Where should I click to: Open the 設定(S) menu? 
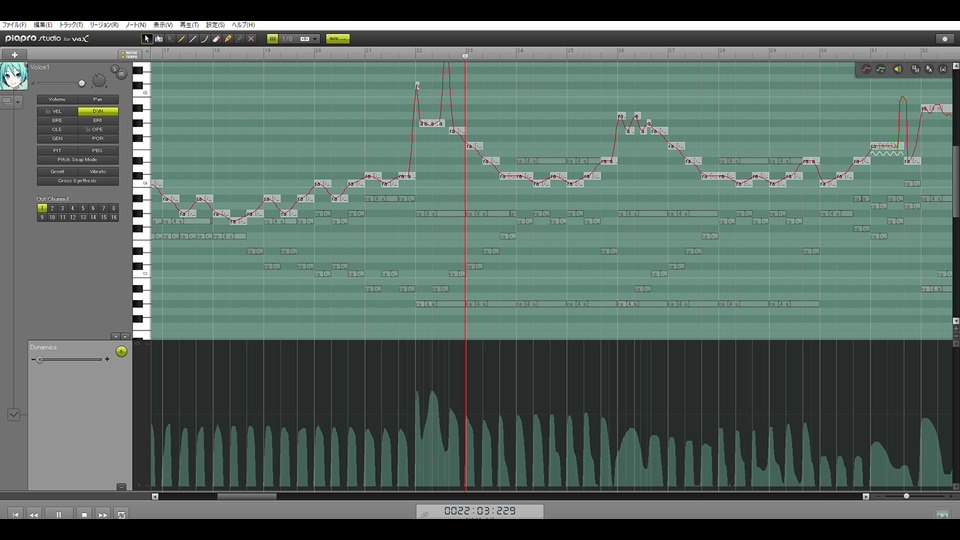[x=216, y=25]
